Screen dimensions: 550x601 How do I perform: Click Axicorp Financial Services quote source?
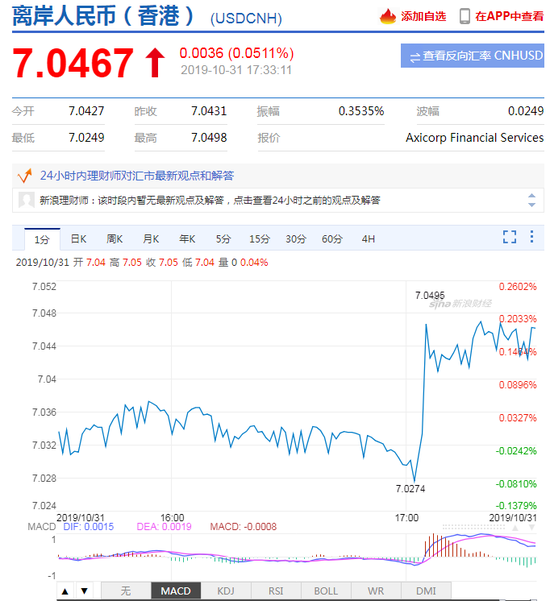pos(474,137)
